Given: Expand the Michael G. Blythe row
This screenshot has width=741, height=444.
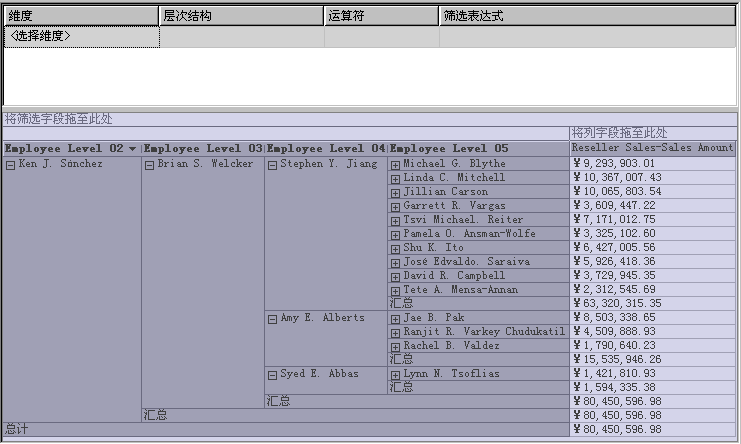Looking at the screenshot, I should (x=395, y=165).
